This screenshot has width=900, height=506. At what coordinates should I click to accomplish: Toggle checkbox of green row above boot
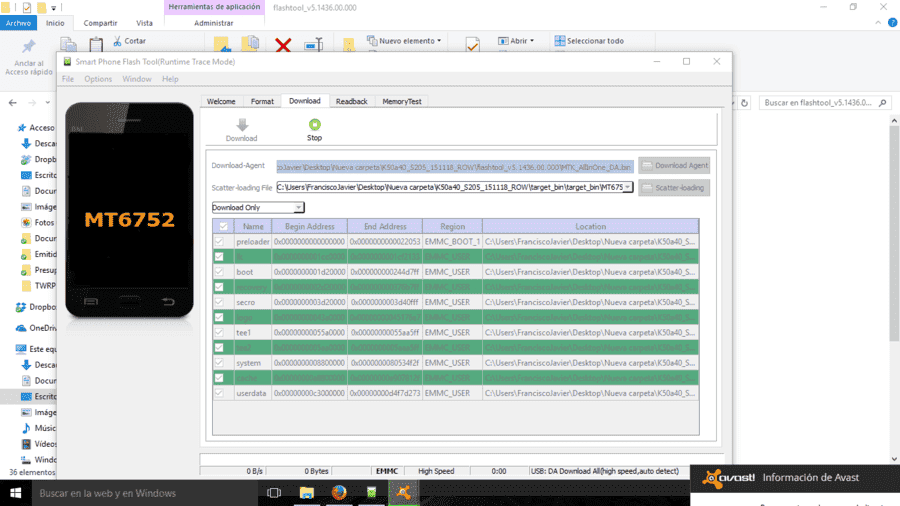[219, 256]
